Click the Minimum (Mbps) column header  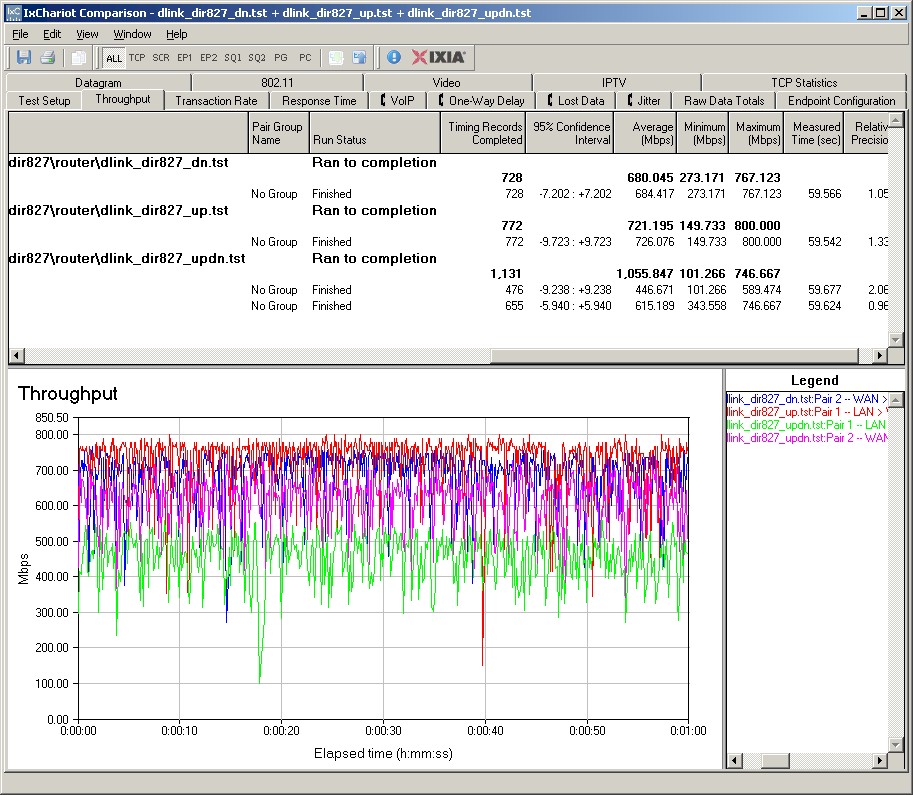(703, 133)
